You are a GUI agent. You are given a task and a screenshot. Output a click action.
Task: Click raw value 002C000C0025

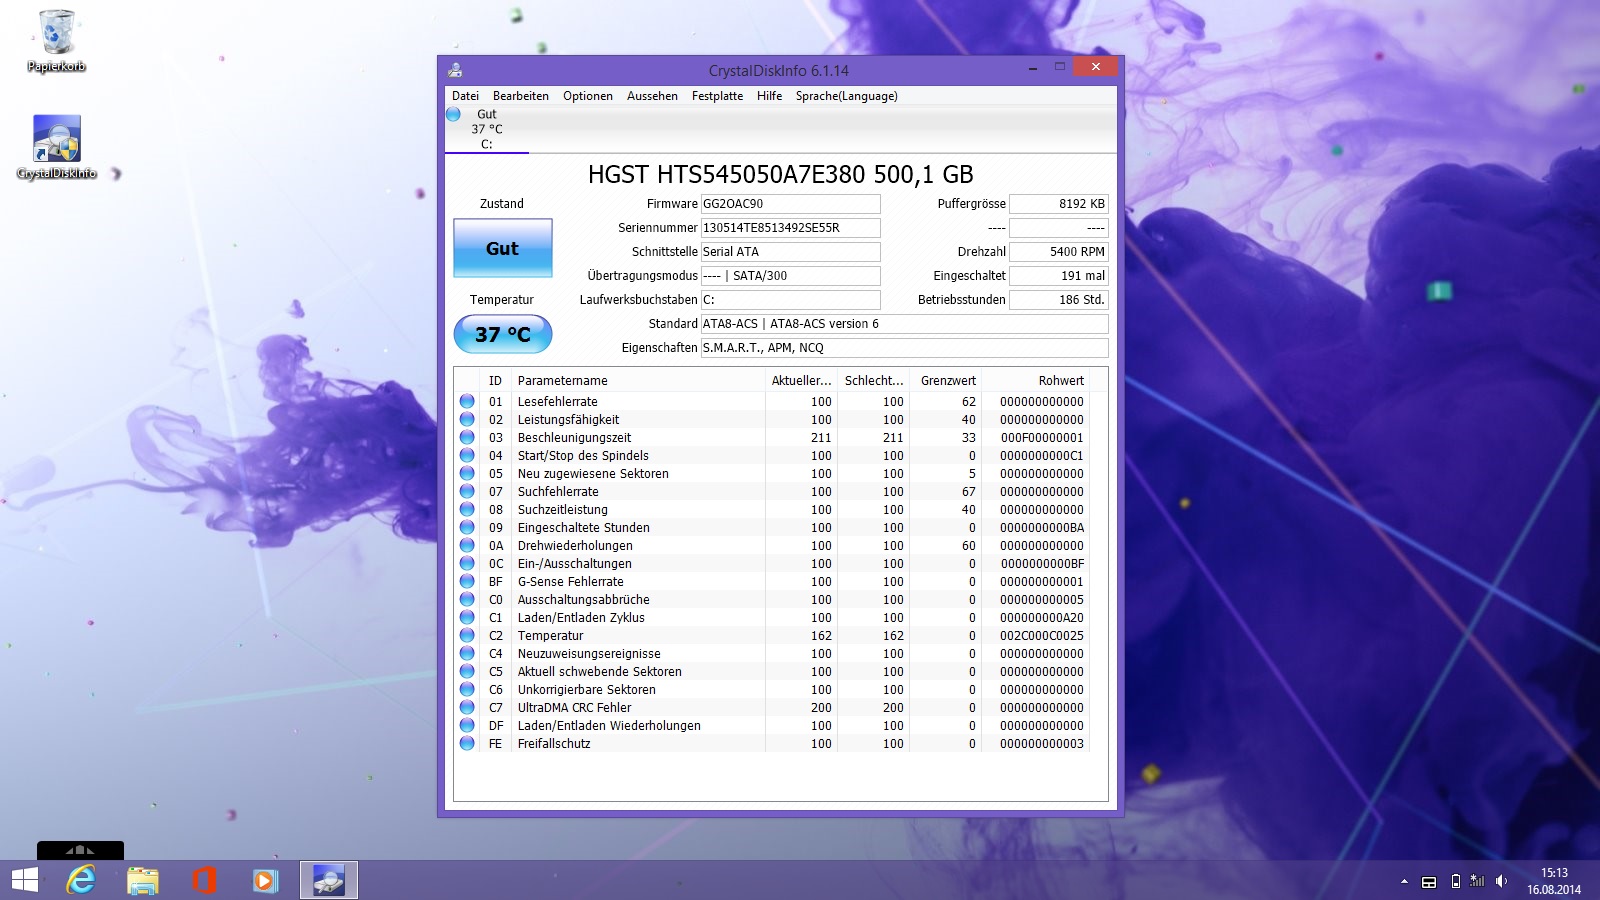pyautogui.click(x=1042, y=635)
